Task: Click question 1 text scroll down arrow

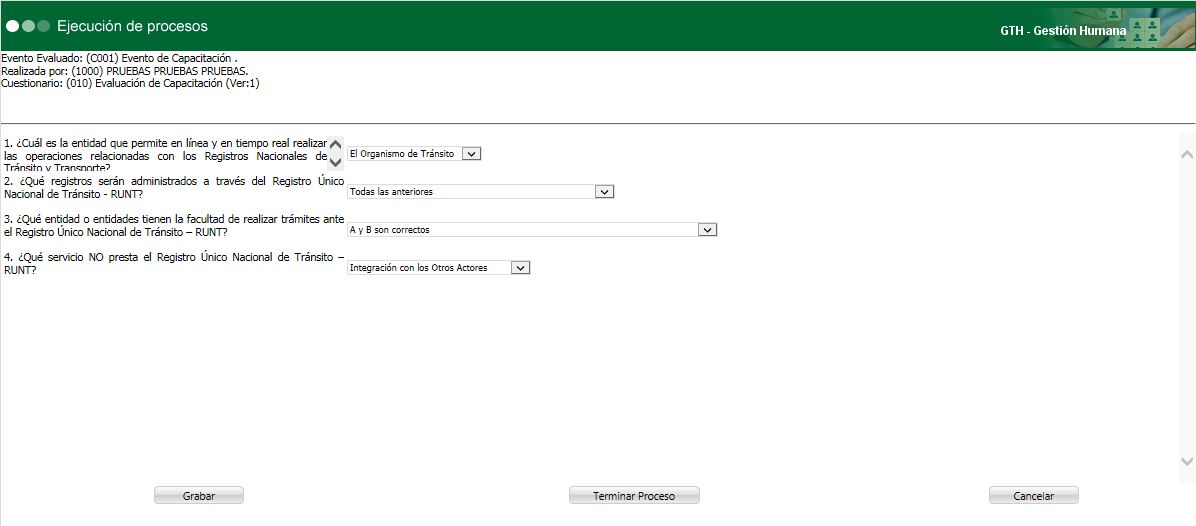Action: [336, 162]
